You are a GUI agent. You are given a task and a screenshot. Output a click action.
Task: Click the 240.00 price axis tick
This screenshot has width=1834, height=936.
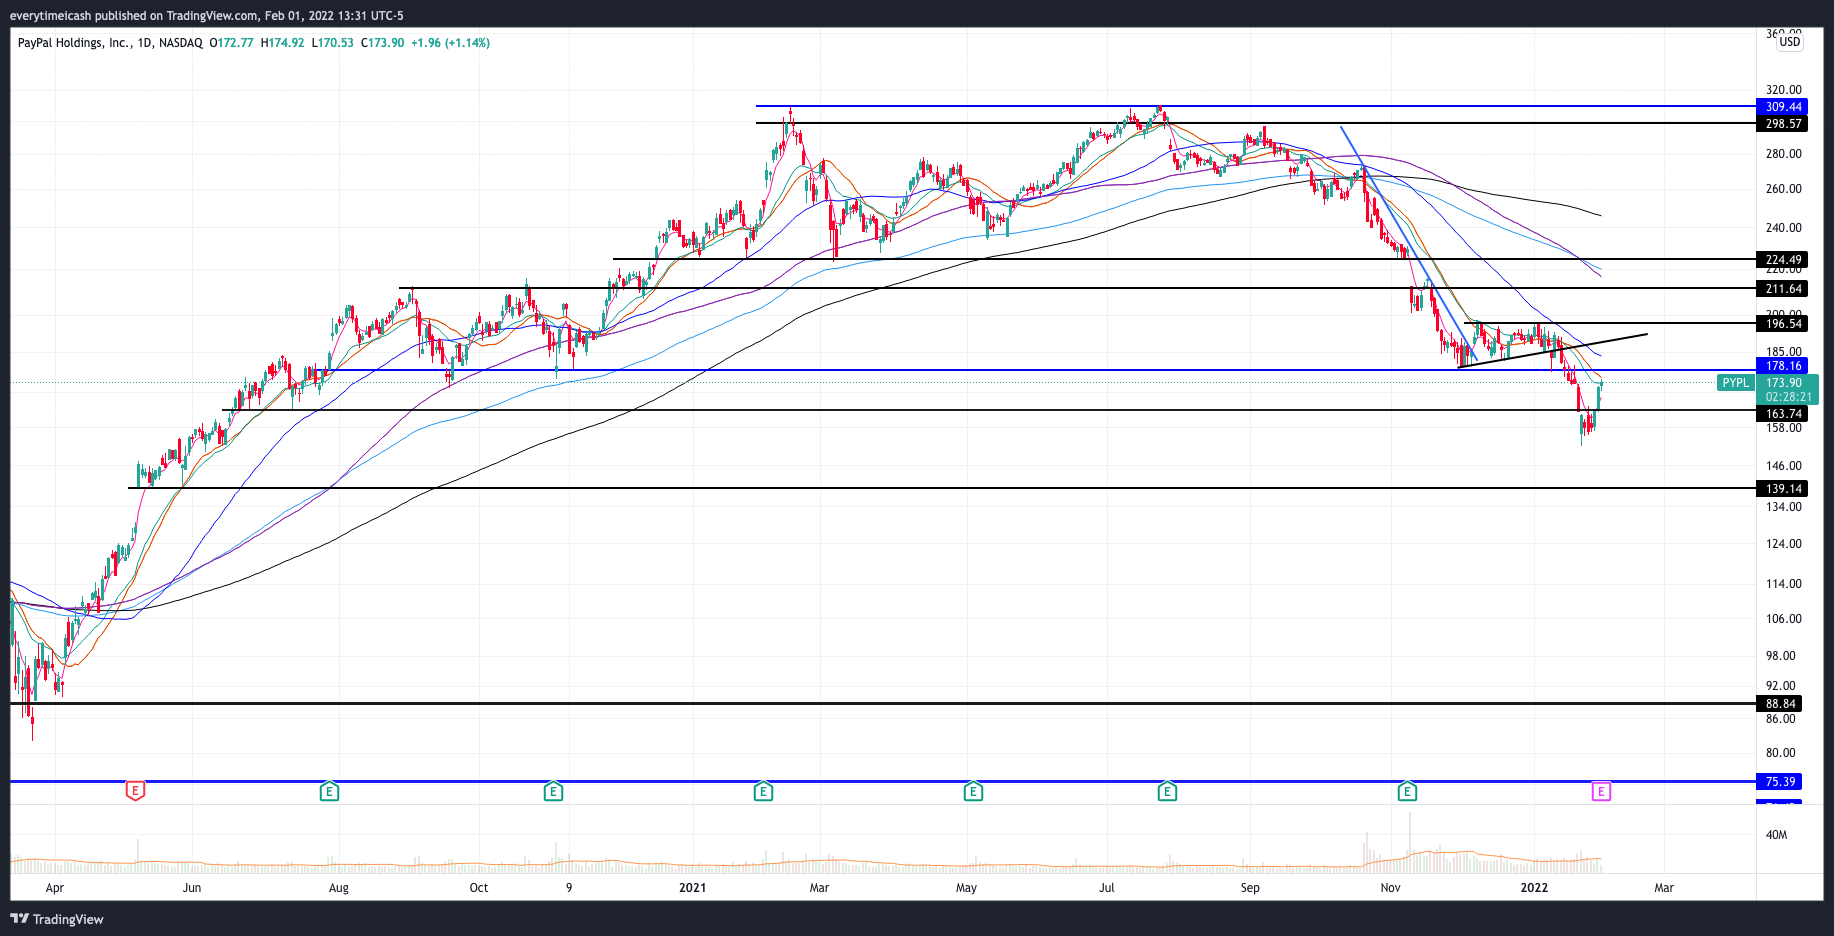coord(1784,228)
